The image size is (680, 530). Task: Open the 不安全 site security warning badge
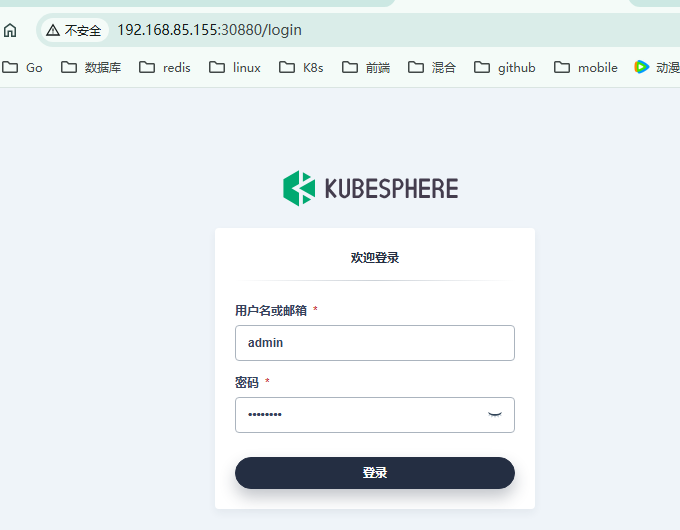[74, 30]
